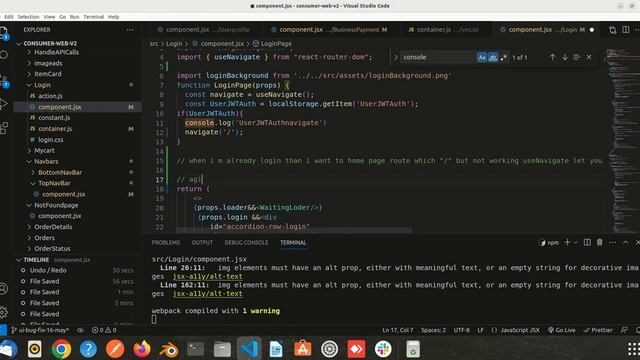Screen dimensions: 640x360
Task: Open action.js in Login folder
Action: 50,96
